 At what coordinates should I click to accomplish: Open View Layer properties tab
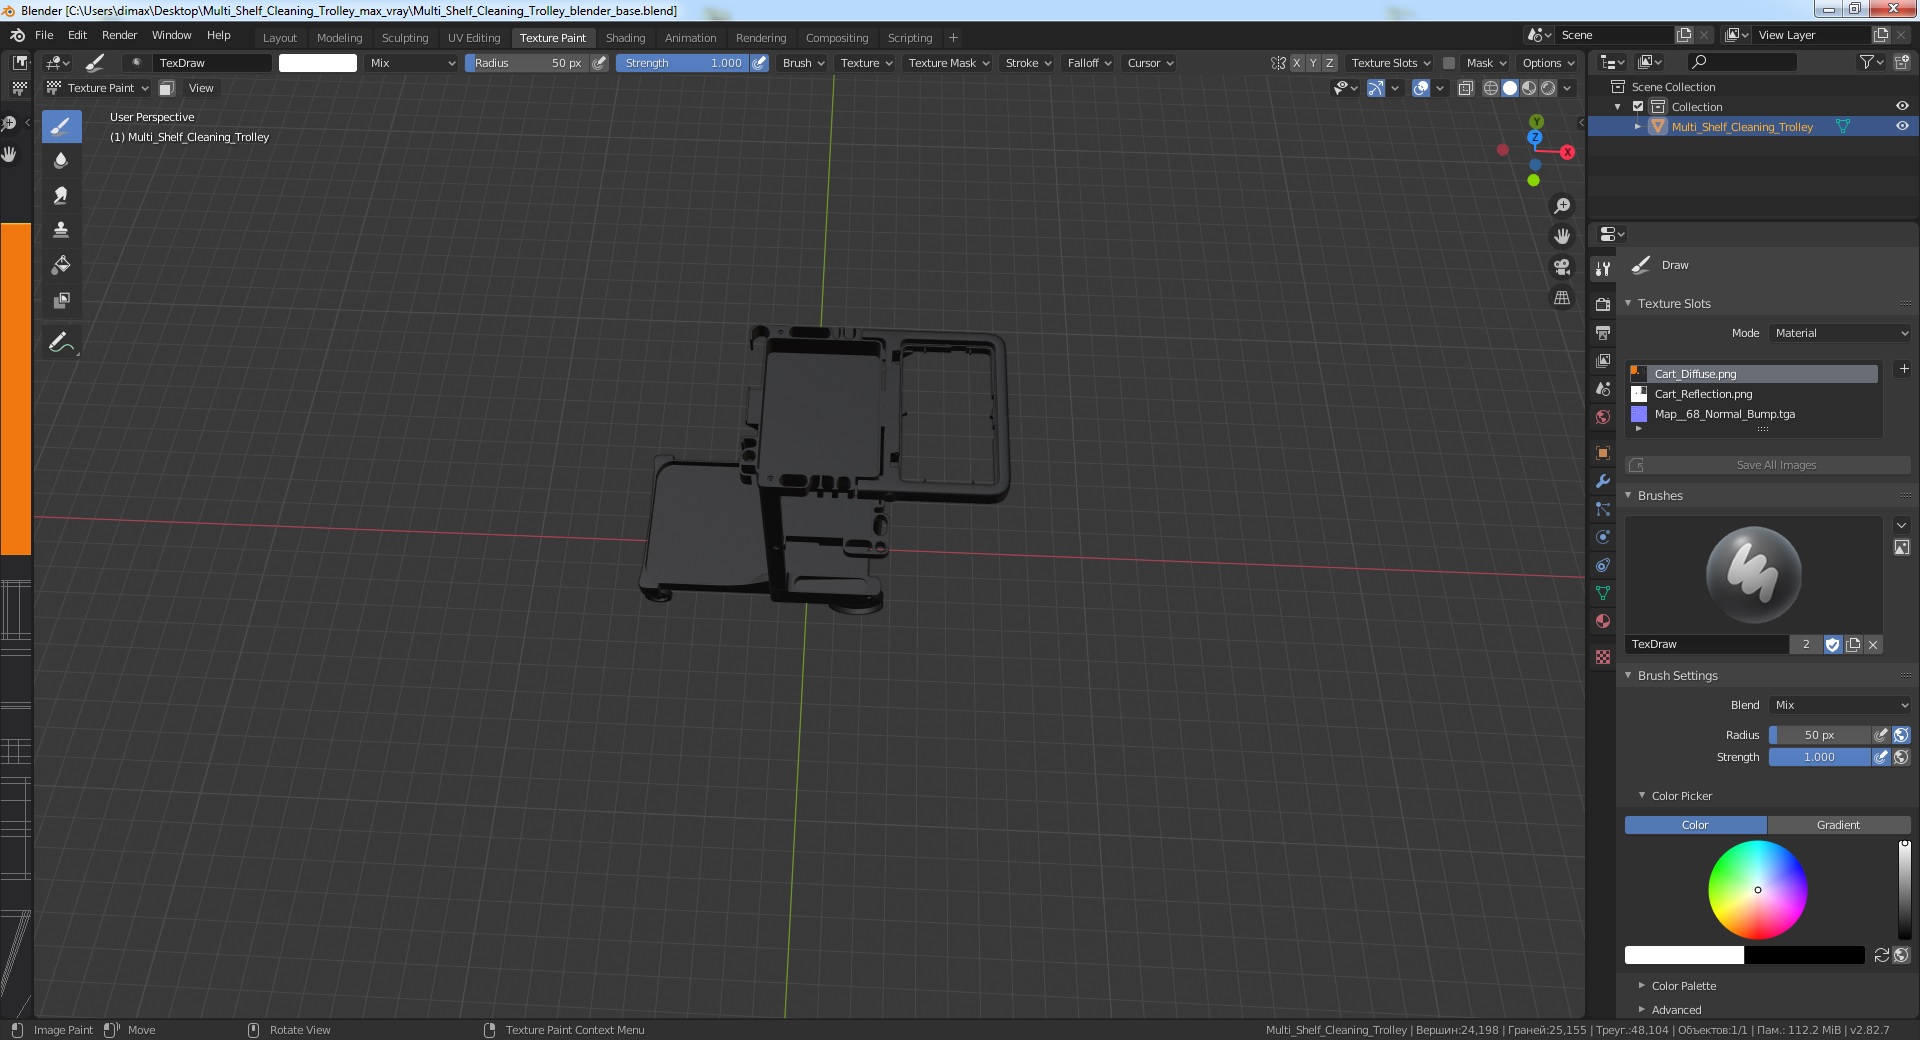pos(1603,360)
